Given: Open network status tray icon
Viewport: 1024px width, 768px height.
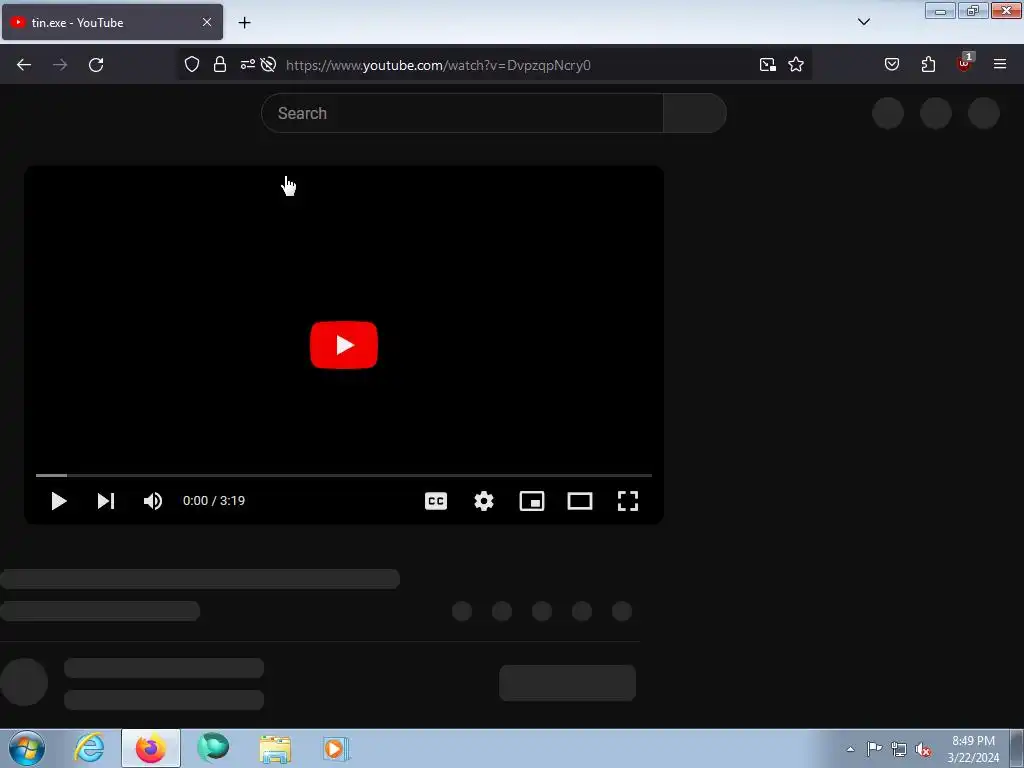Looking at the screenshot, I should point(899,749).
